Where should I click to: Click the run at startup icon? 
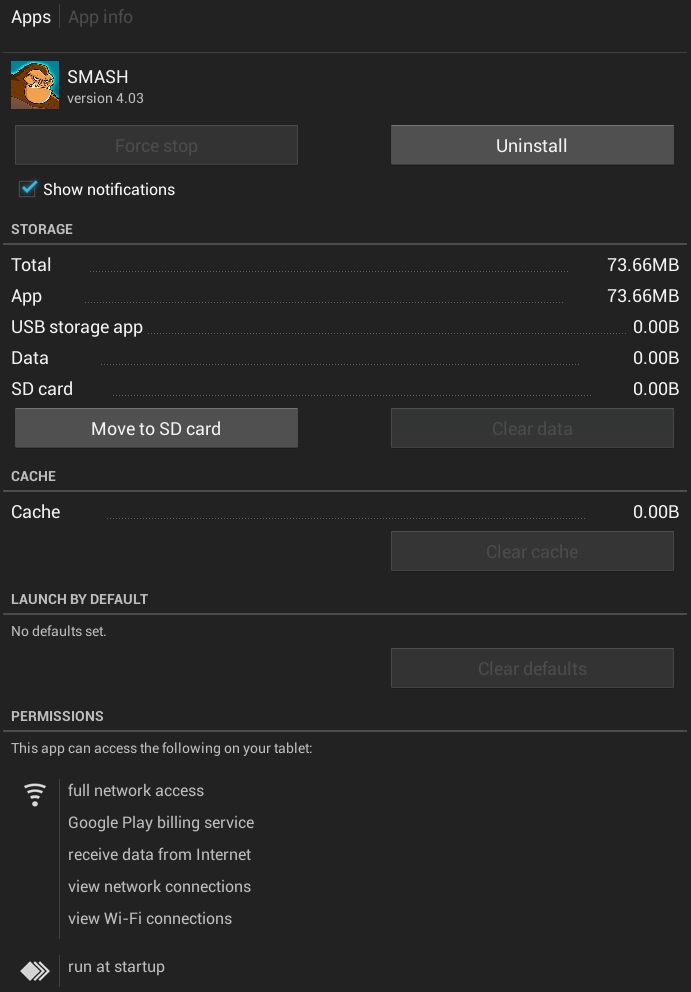point(35,970)
